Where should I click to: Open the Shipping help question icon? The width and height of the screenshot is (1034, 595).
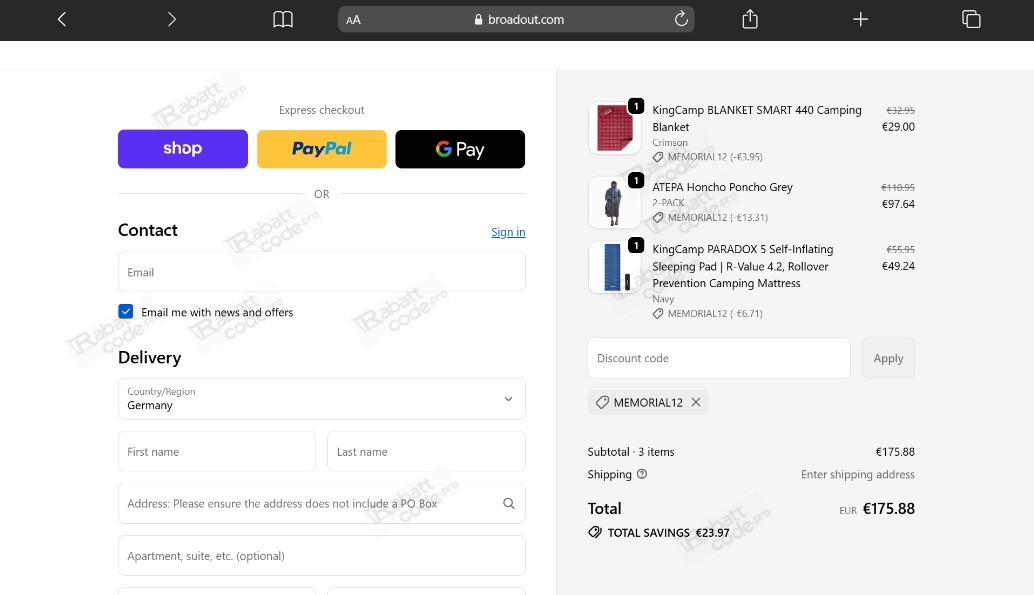coord(642,474)
